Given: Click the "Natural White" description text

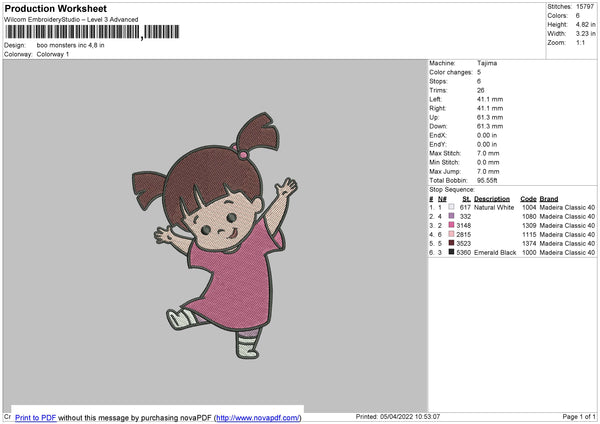Looking at the screenshot, I should point(494,207).
